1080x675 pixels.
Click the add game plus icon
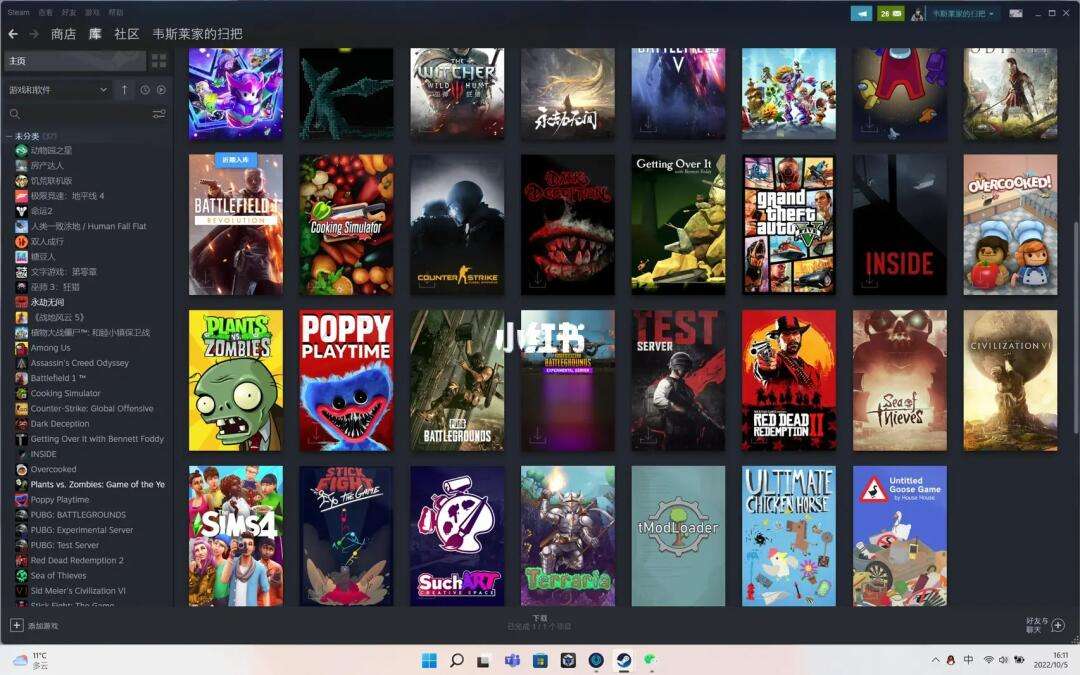[x=17, y=625]
